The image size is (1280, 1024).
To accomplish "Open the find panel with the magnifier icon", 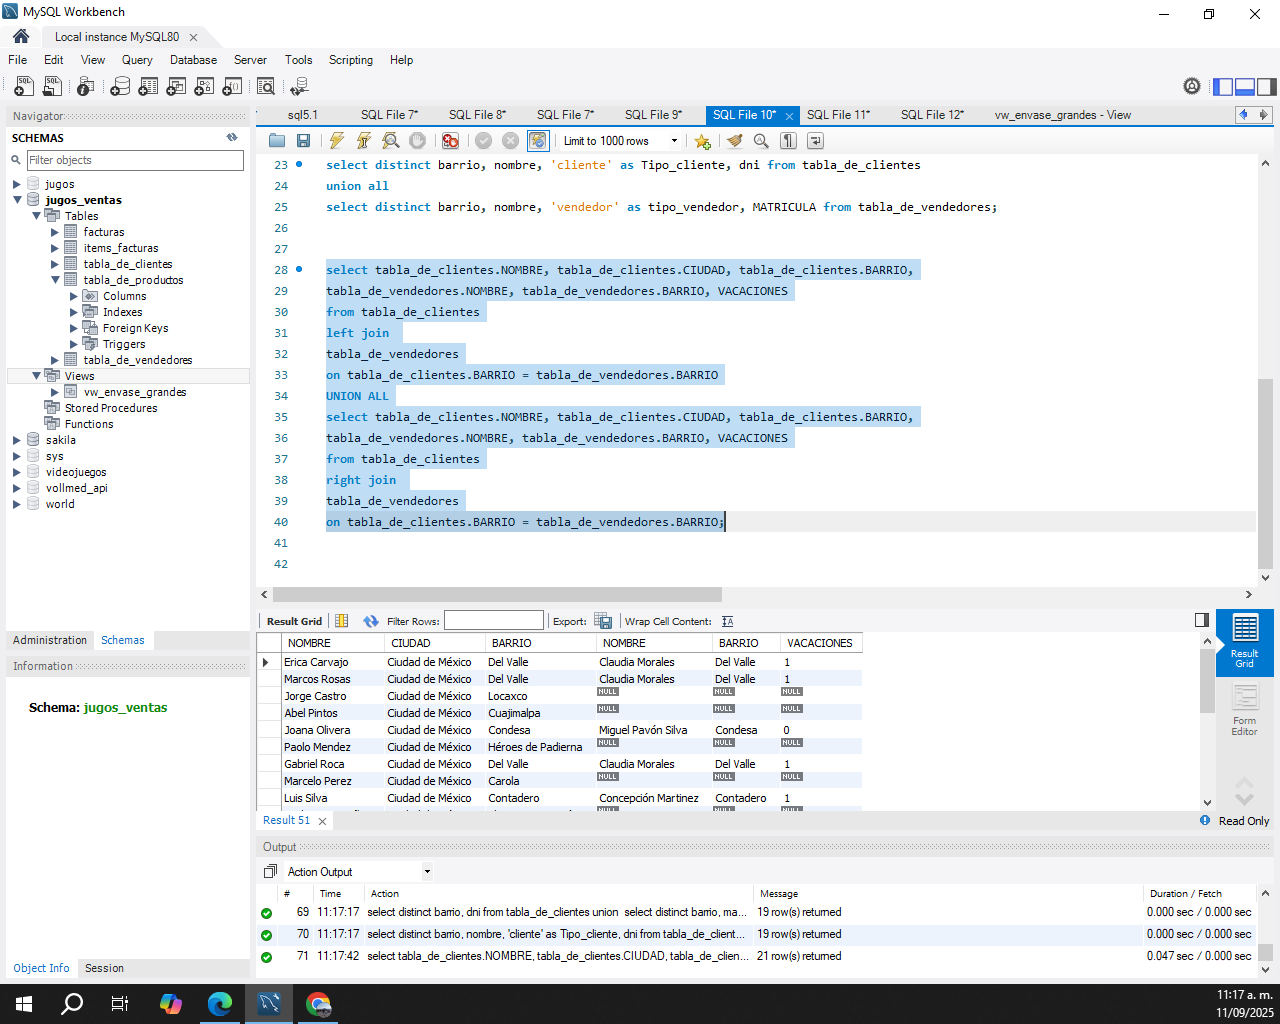I will tap(761, 141).
